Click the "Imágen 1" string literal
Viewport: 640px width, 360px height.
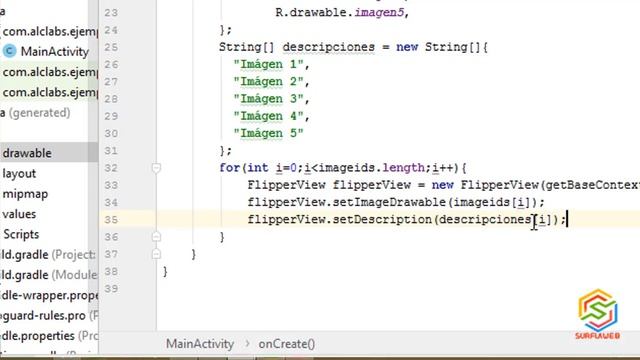click(269, 64)
